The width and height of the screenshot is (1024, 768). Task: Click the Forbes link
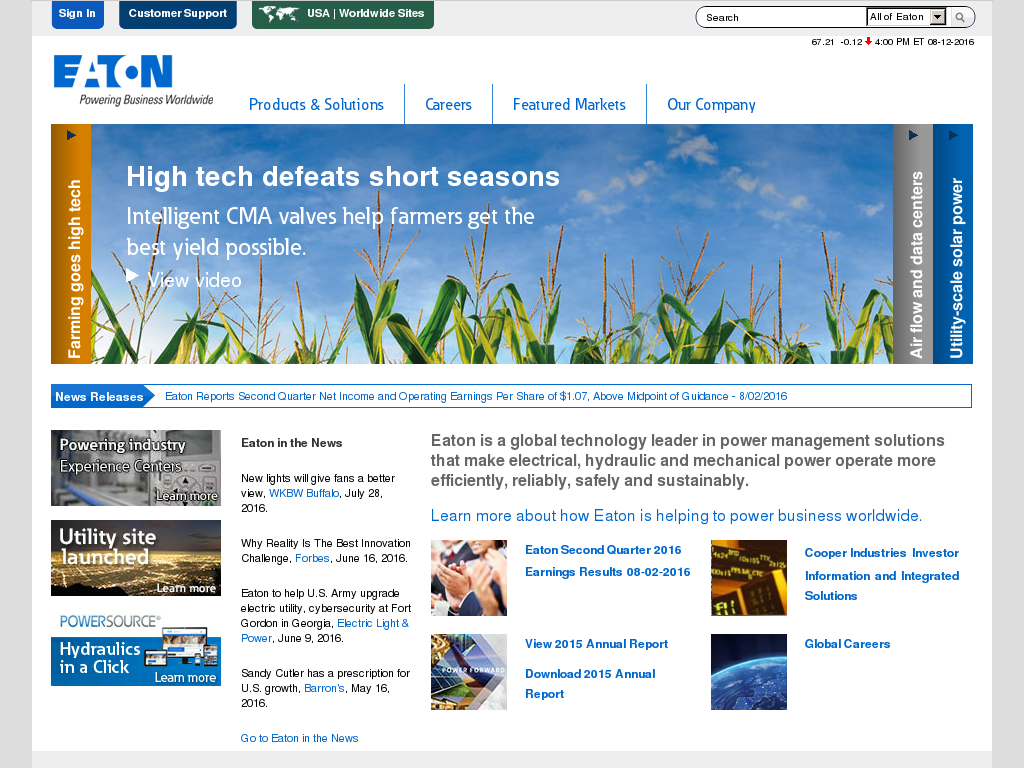(x=312, y=558)
